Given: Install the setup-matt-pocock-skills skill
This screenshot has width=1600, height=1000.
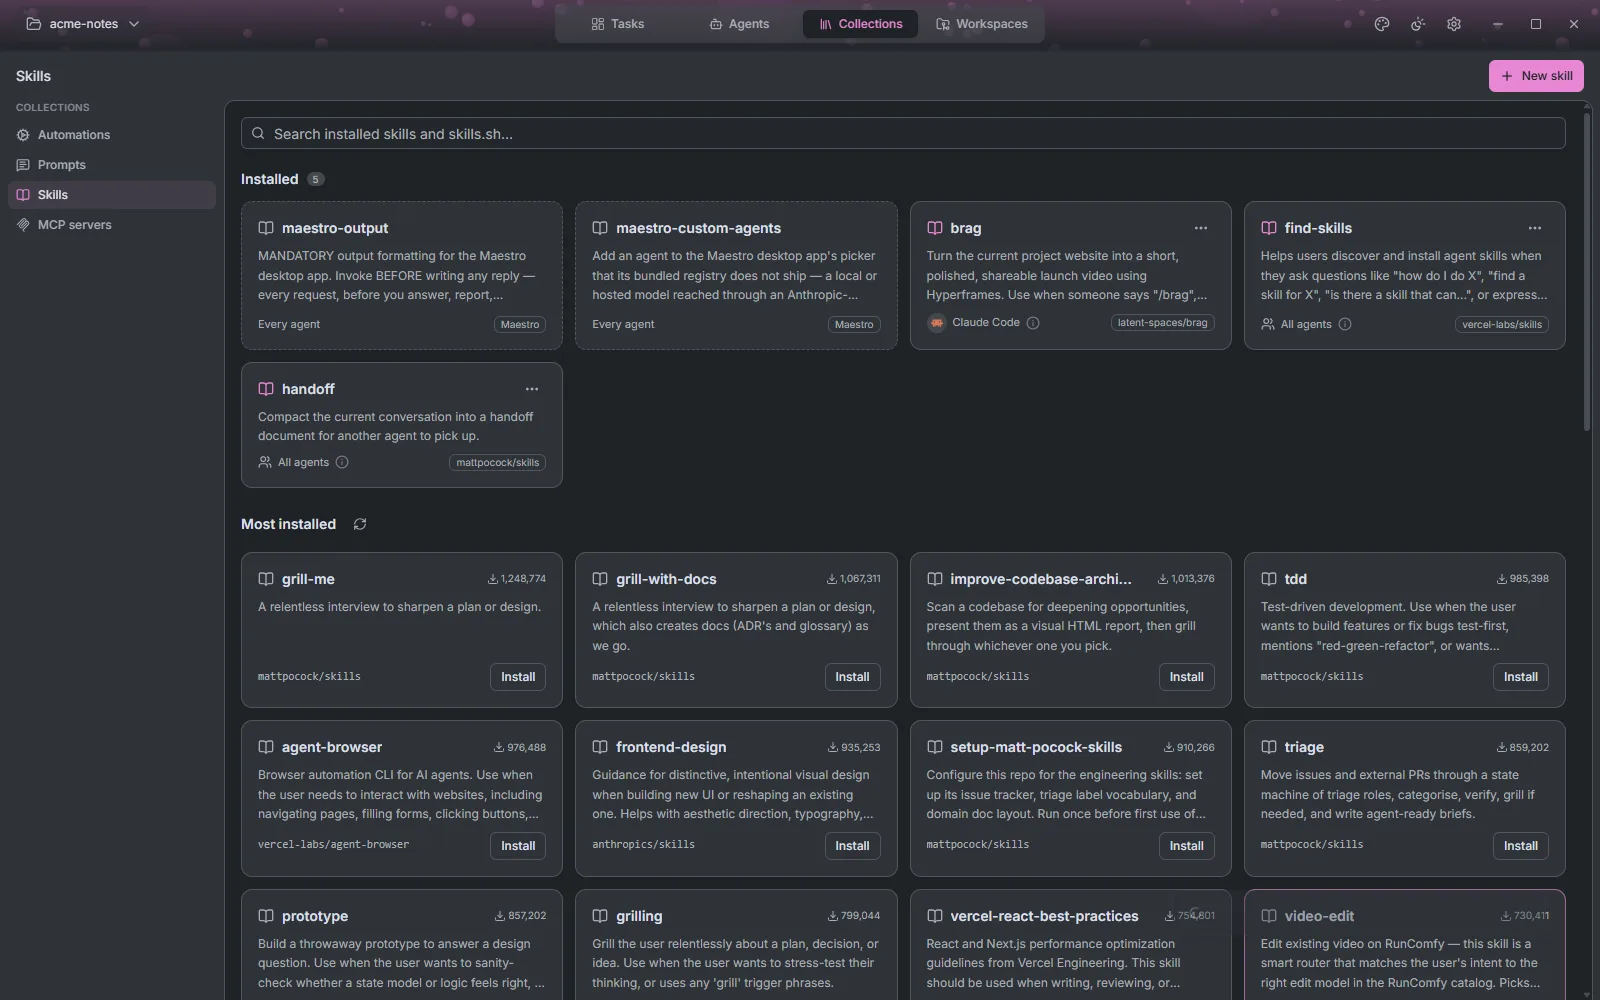Looking at the screenshot, I should tap(1187, 846).
